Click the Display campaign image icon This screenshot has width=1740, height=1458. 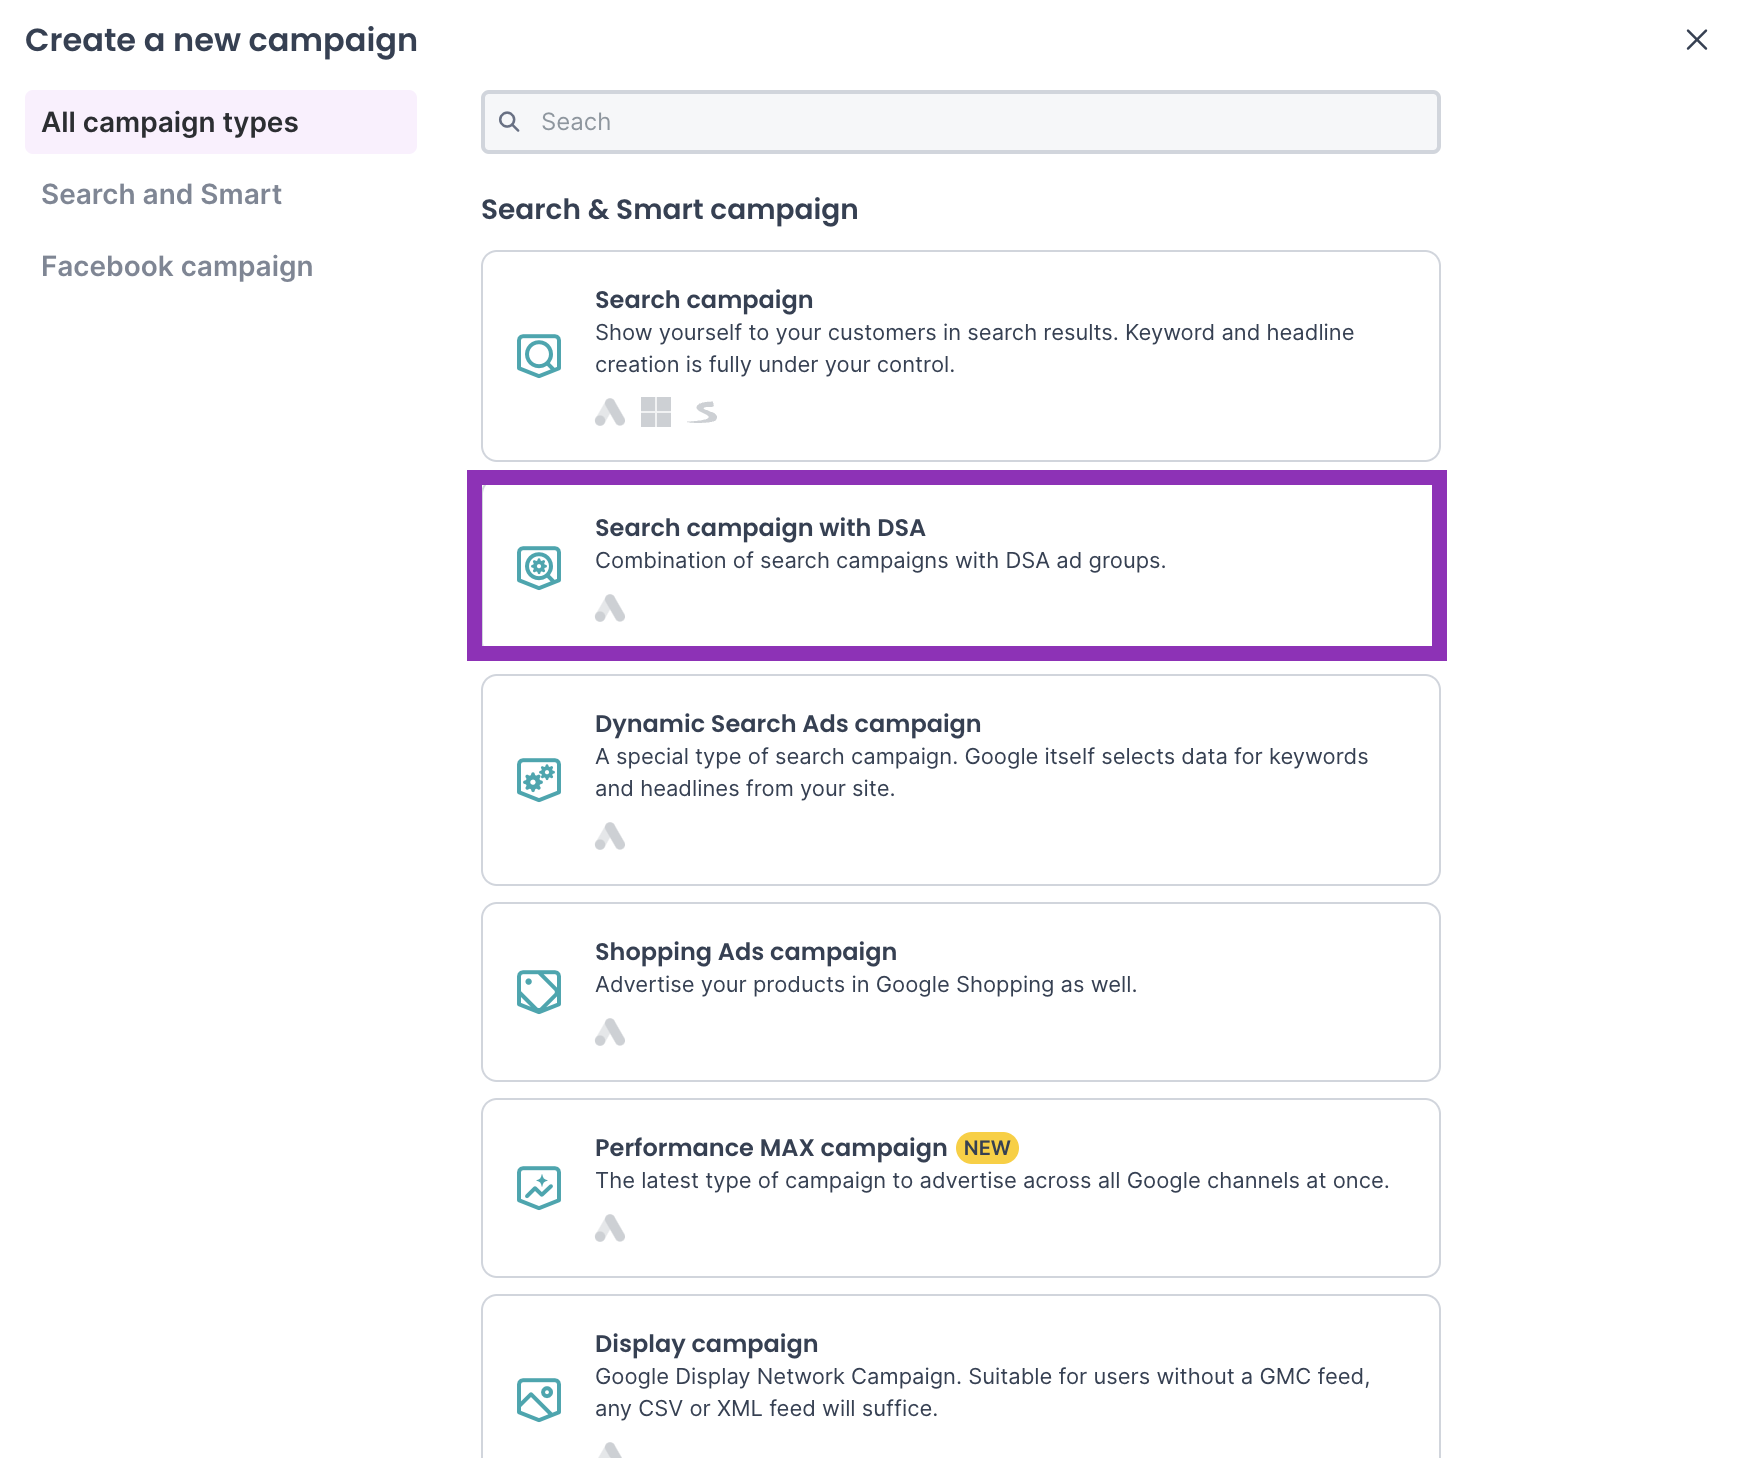[x=539, y=1399]
